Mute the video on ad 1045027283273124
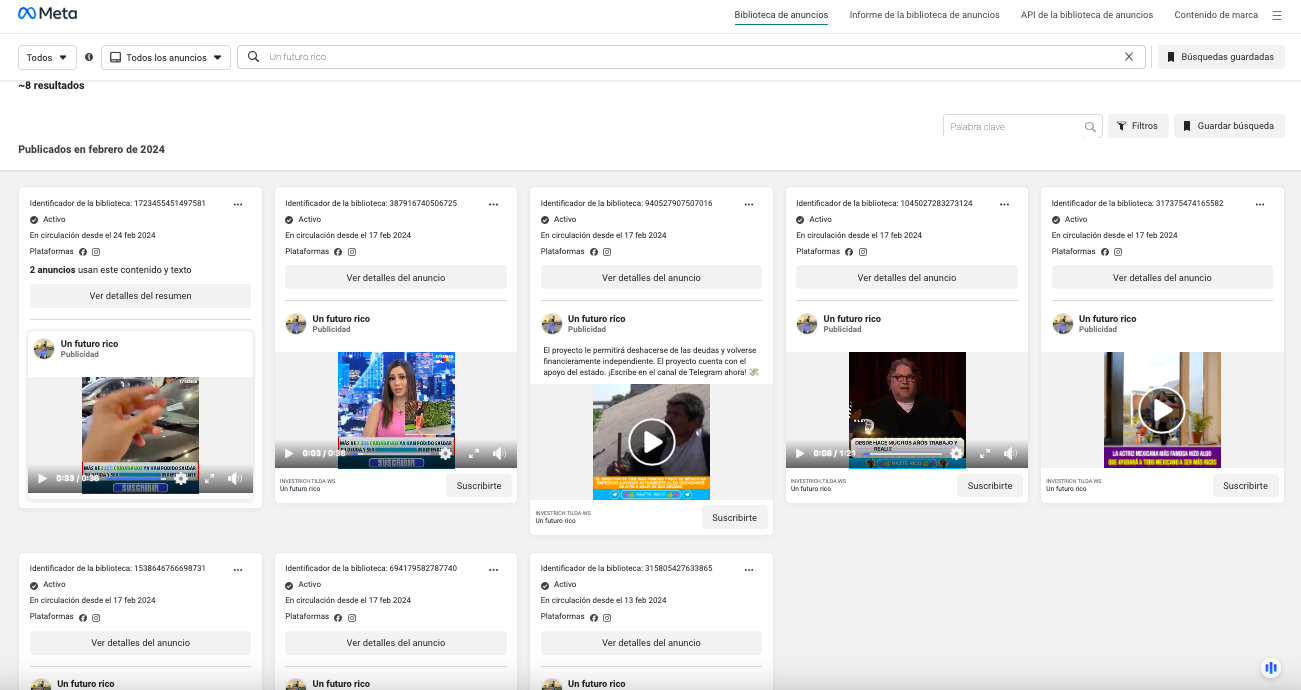This screenshot has width=1301, height=690. [x=1011, y=454]
